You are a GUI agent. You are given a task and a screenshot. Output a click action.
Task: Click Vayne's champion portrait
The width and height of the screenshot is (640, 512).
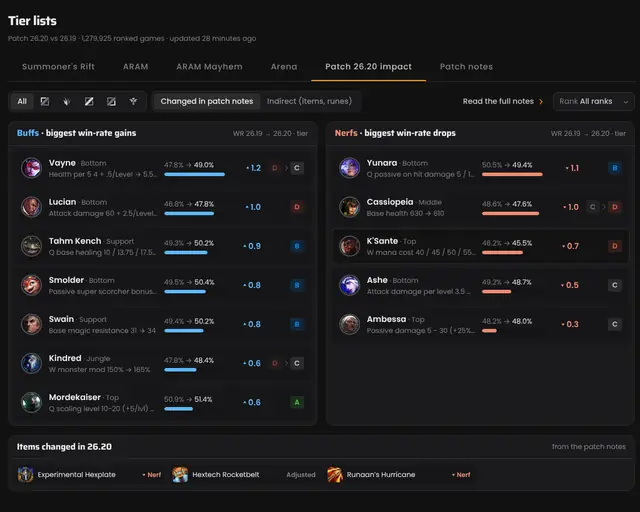point(31,168)
